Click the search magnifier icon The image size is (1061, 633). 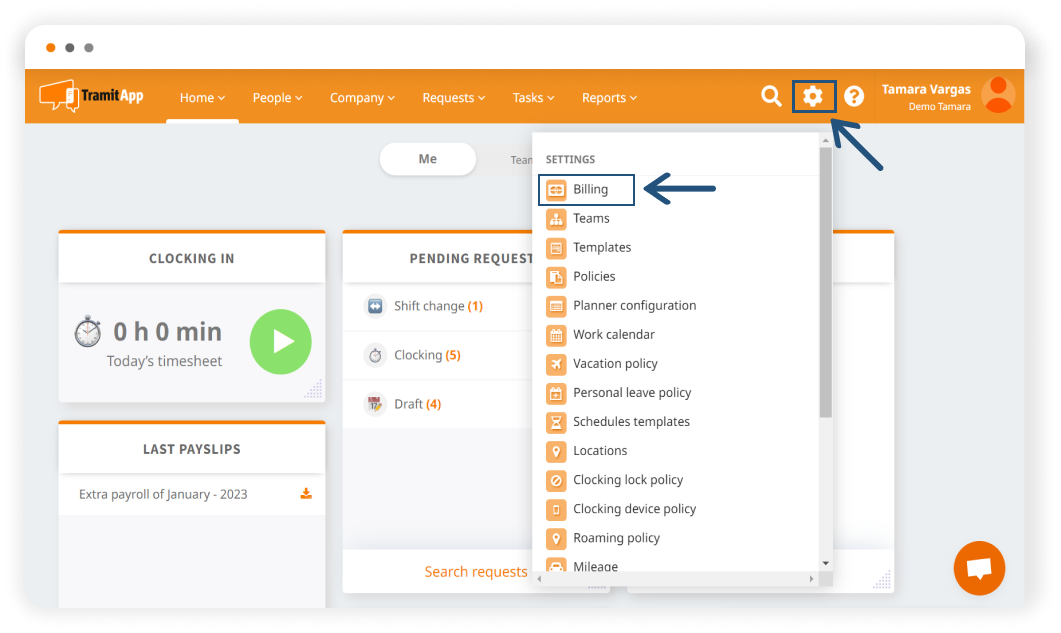coord(771,96)
